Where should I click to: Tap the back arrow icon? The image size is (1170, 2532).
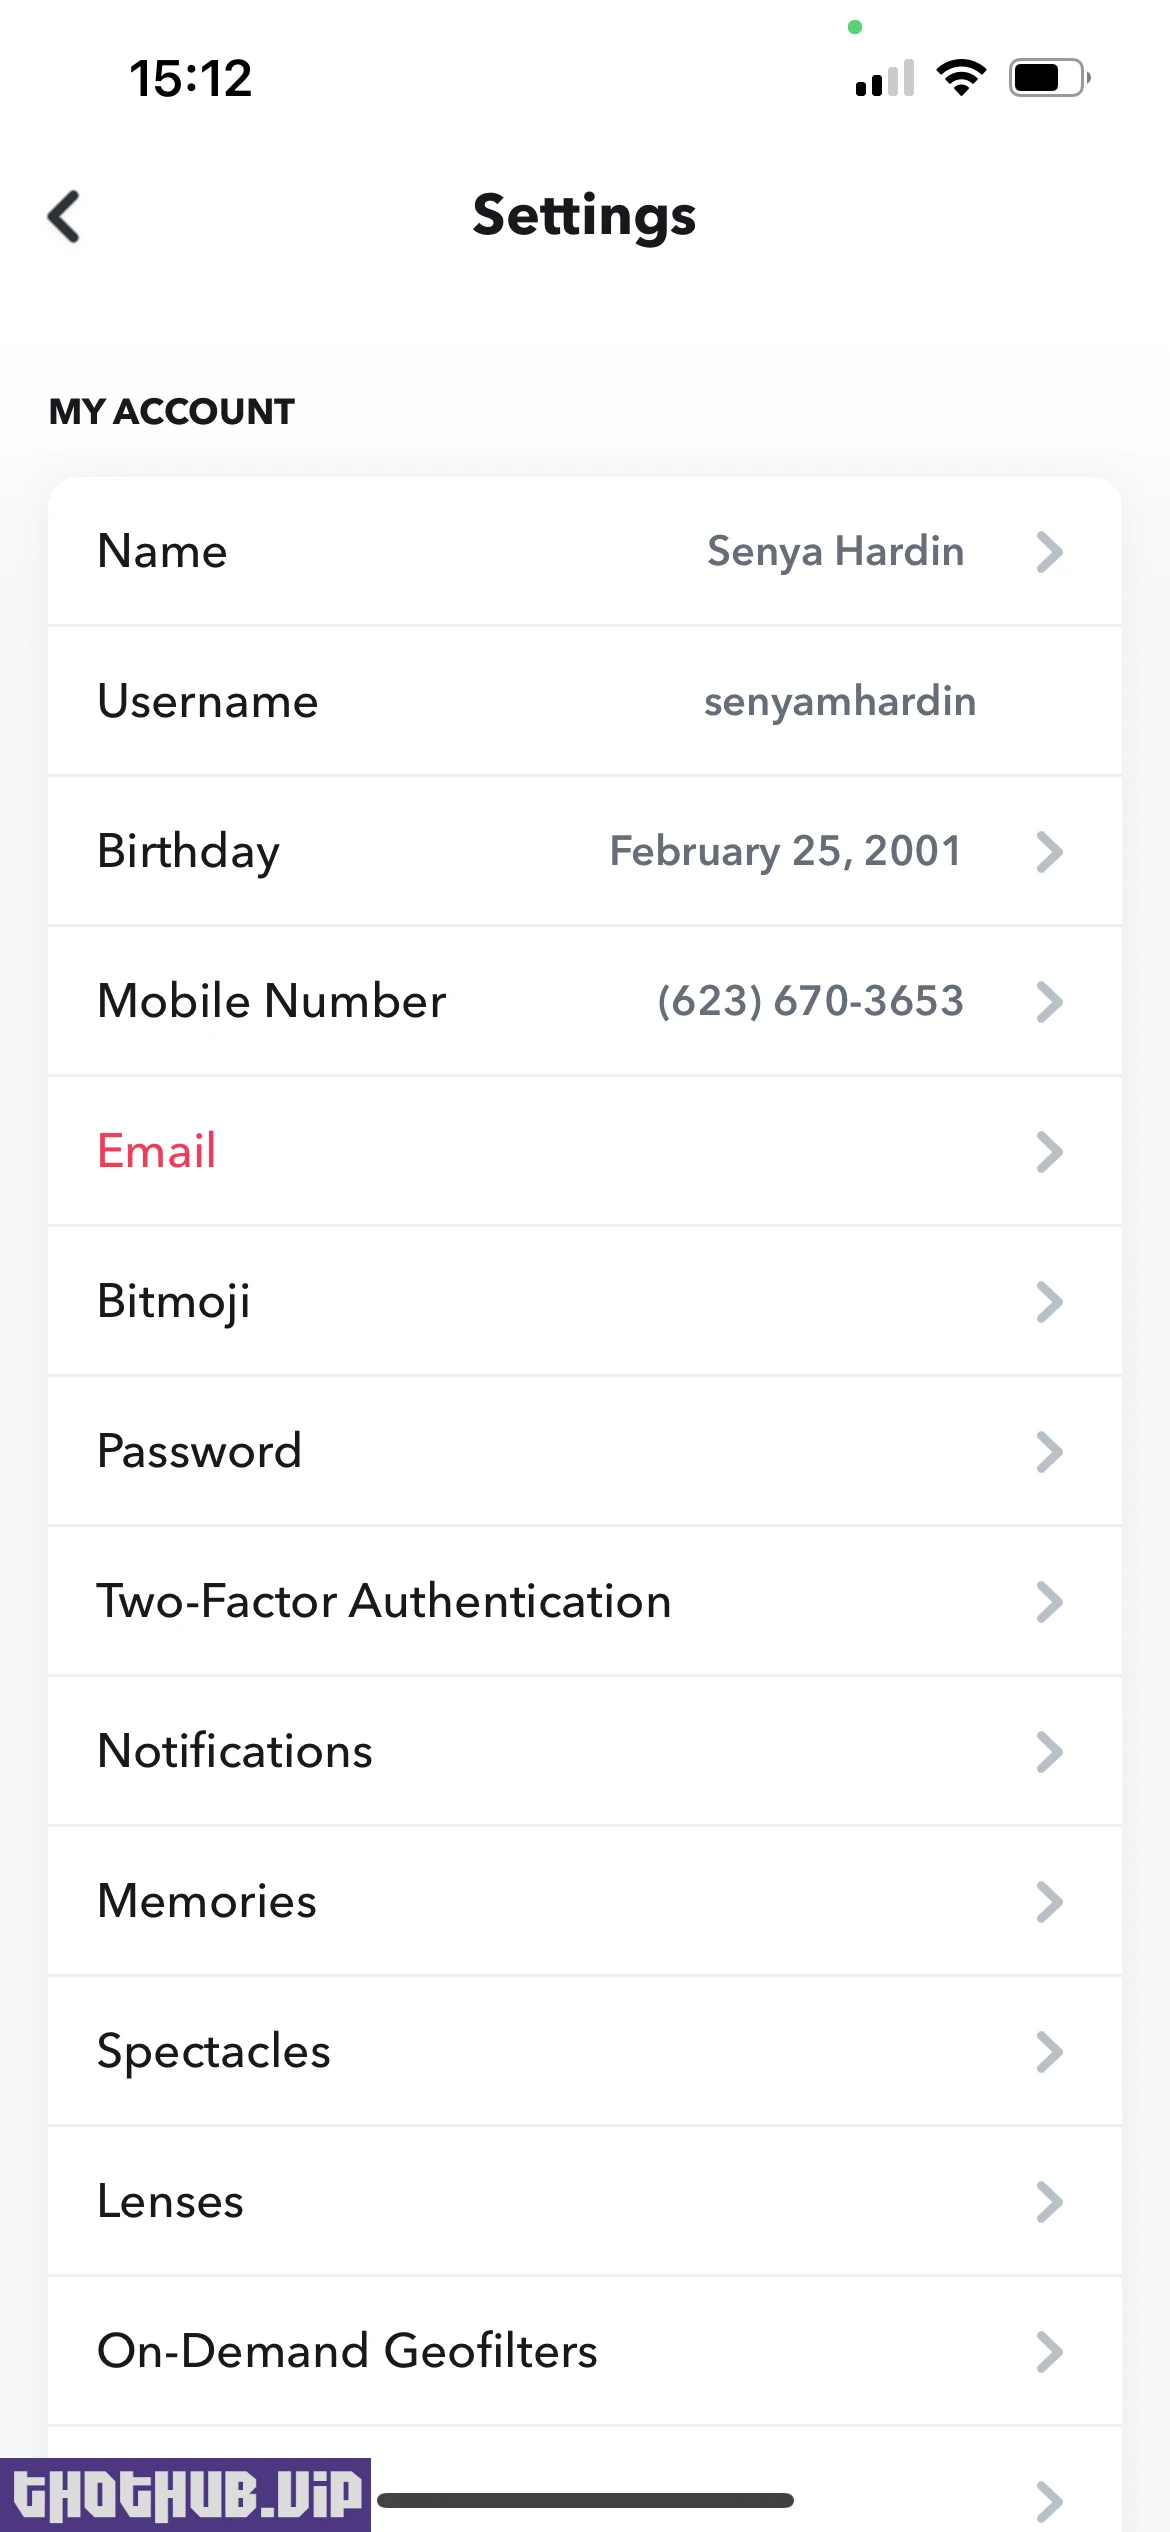(65, 216)
